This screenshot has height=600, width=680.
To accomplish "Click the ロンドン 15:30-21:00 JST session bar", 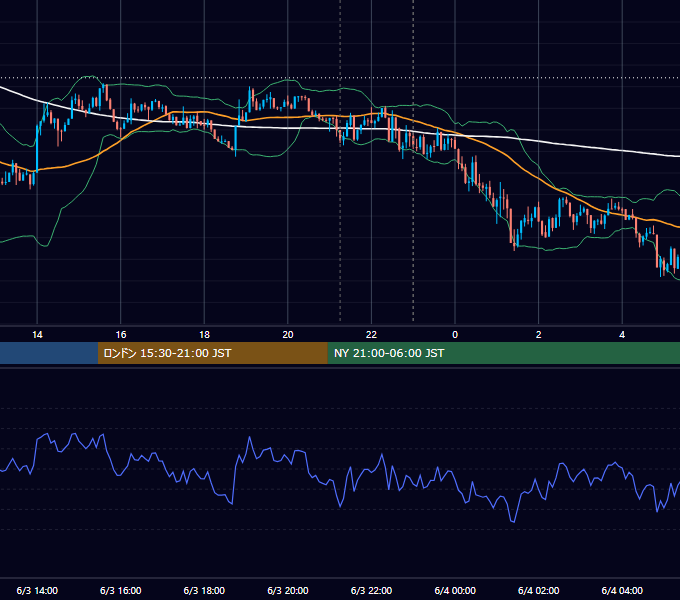I will click(212, 353).
